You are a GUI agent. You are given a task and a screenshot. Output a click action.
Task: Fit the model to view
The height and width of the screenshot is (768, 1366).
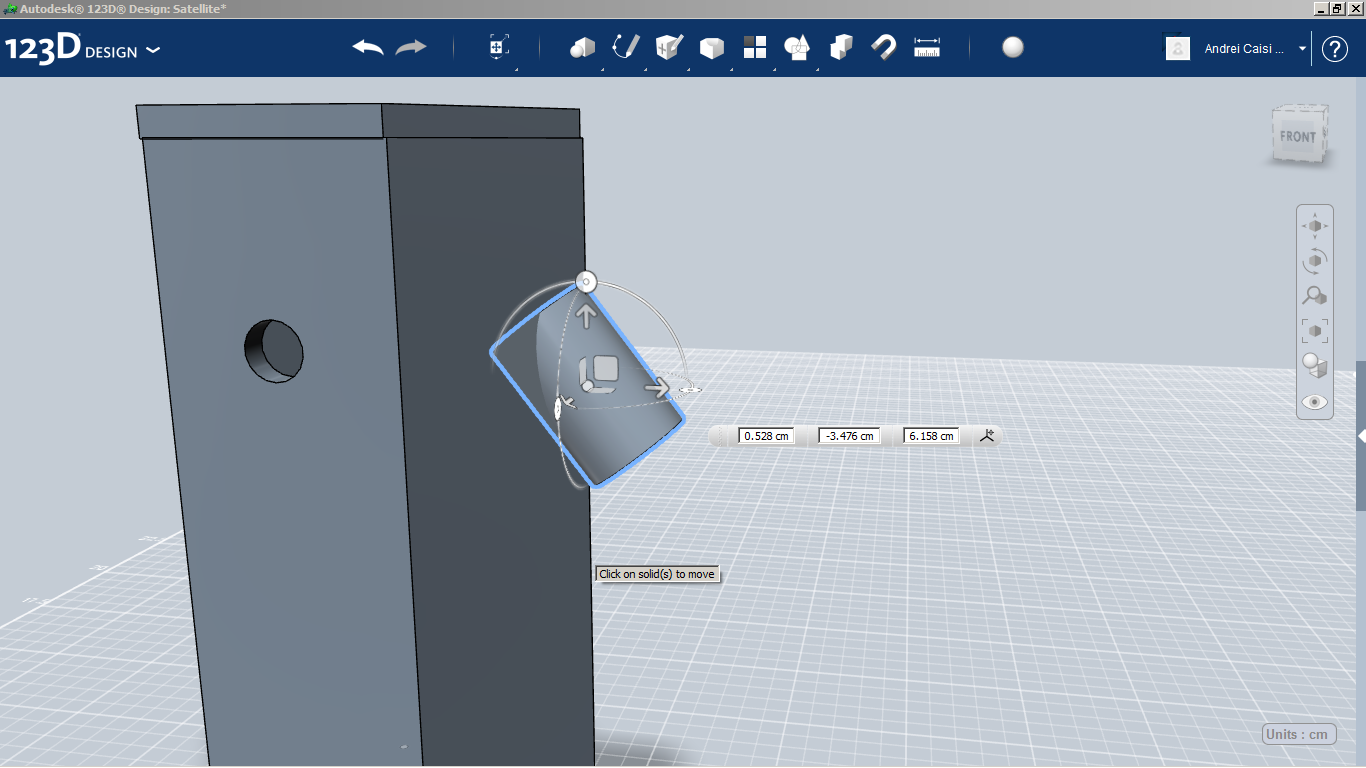tap(1315, 330)
